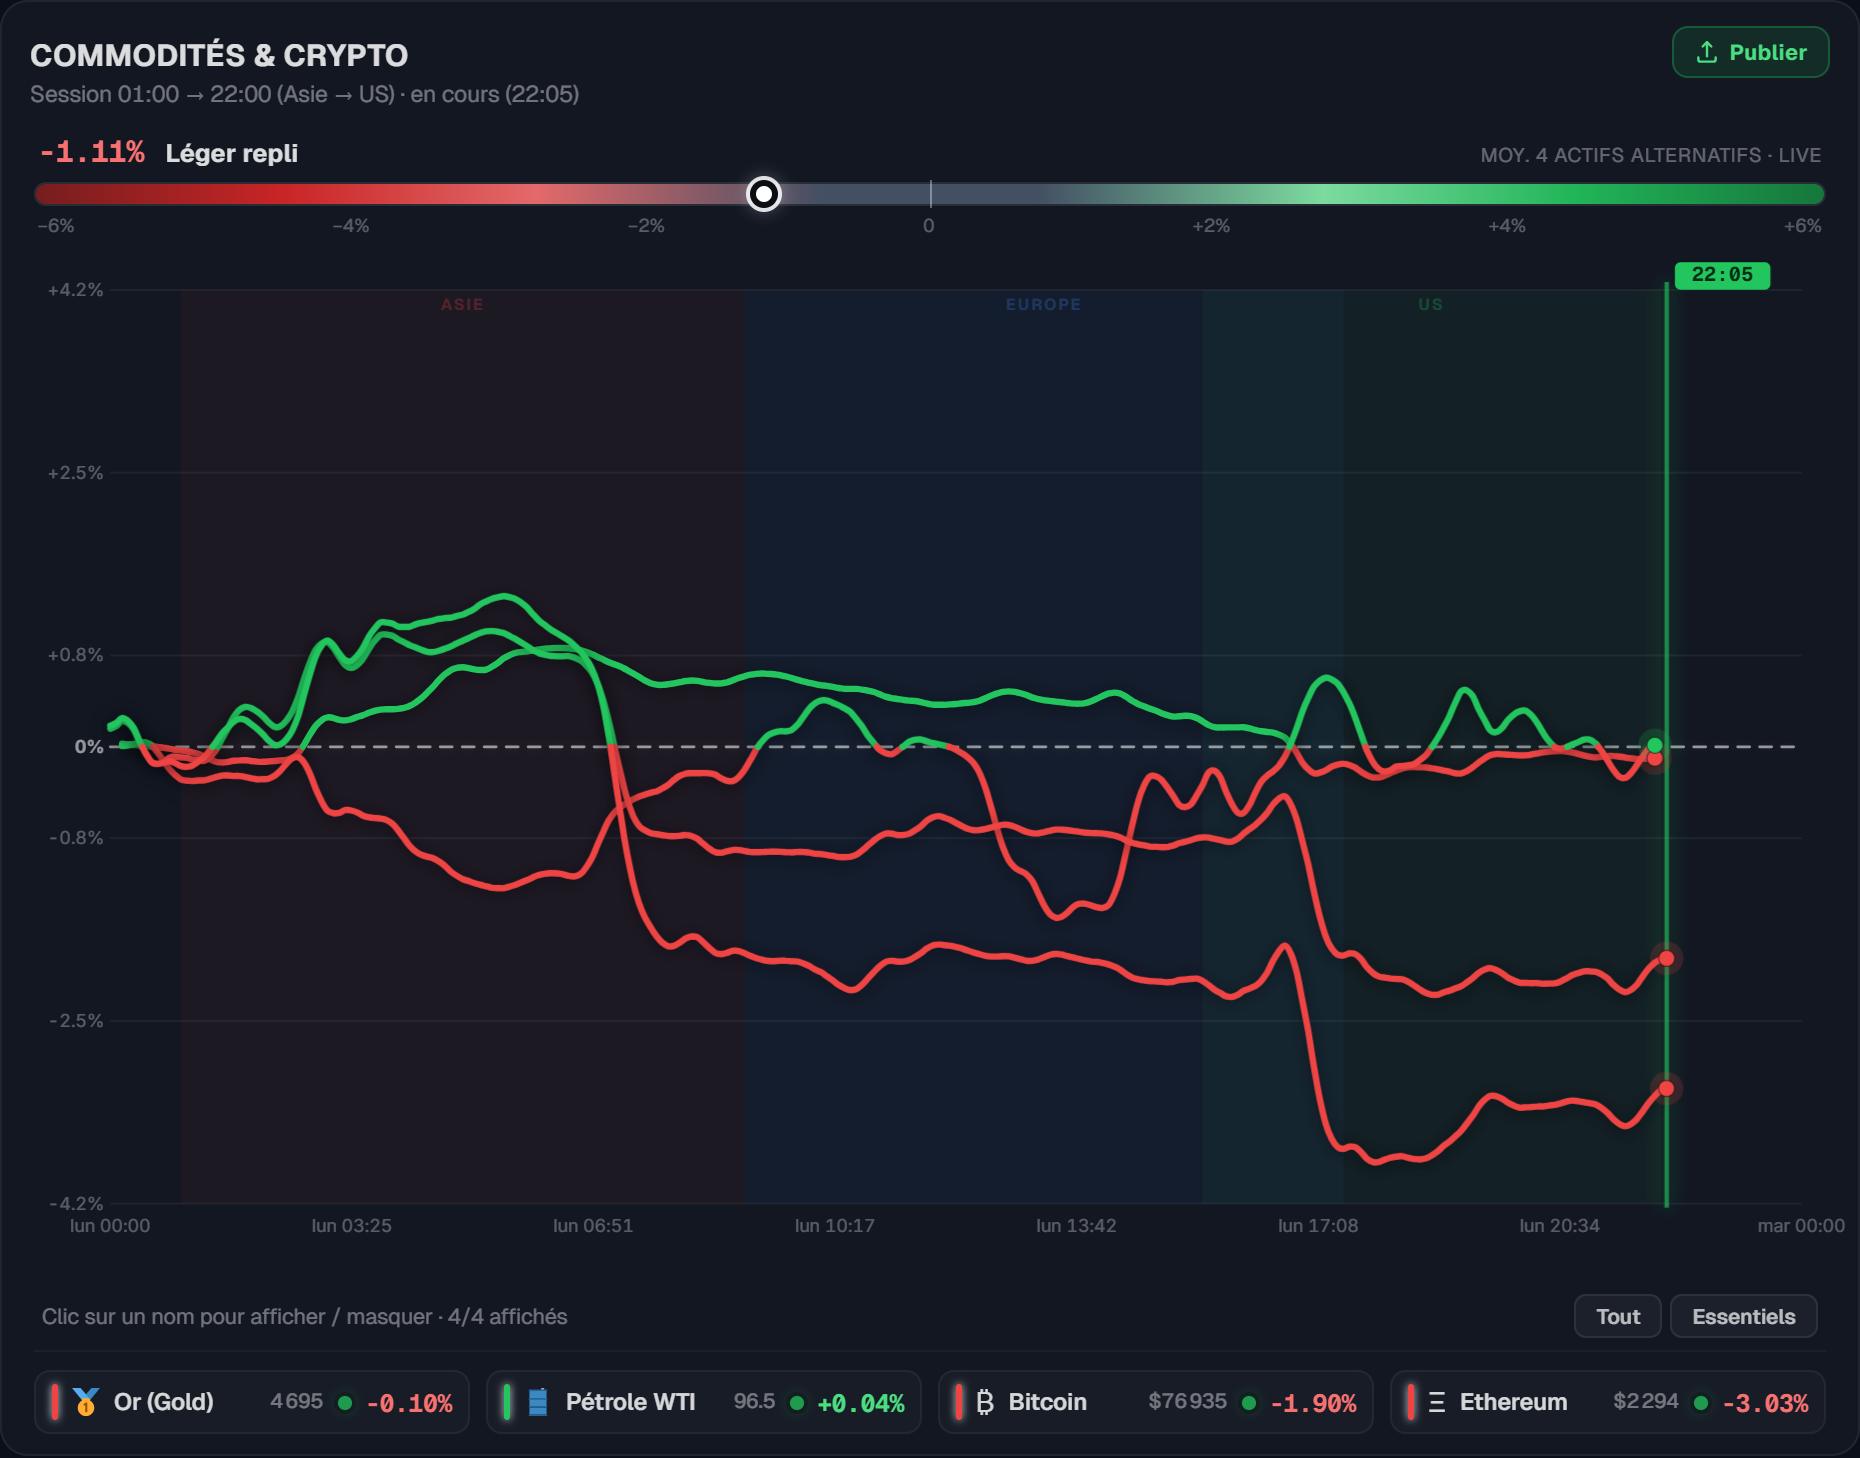The height and width of the screenshot is (1458, 1860).
Task: Click the EUROPE session label
Action: click(1043, 304)
